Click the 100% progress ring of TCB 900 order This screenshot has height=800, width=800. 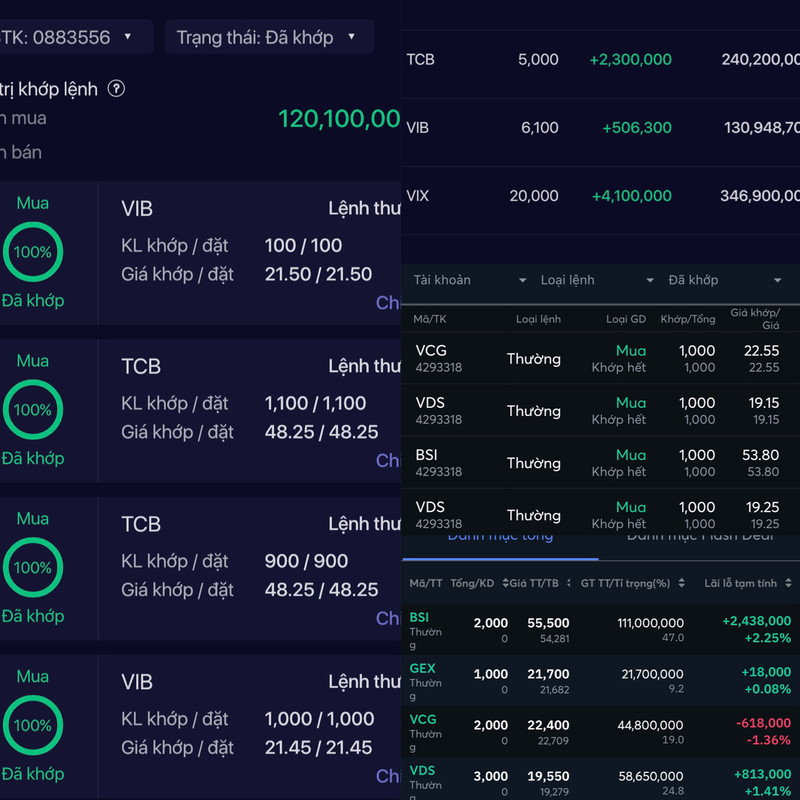(33, 567)
